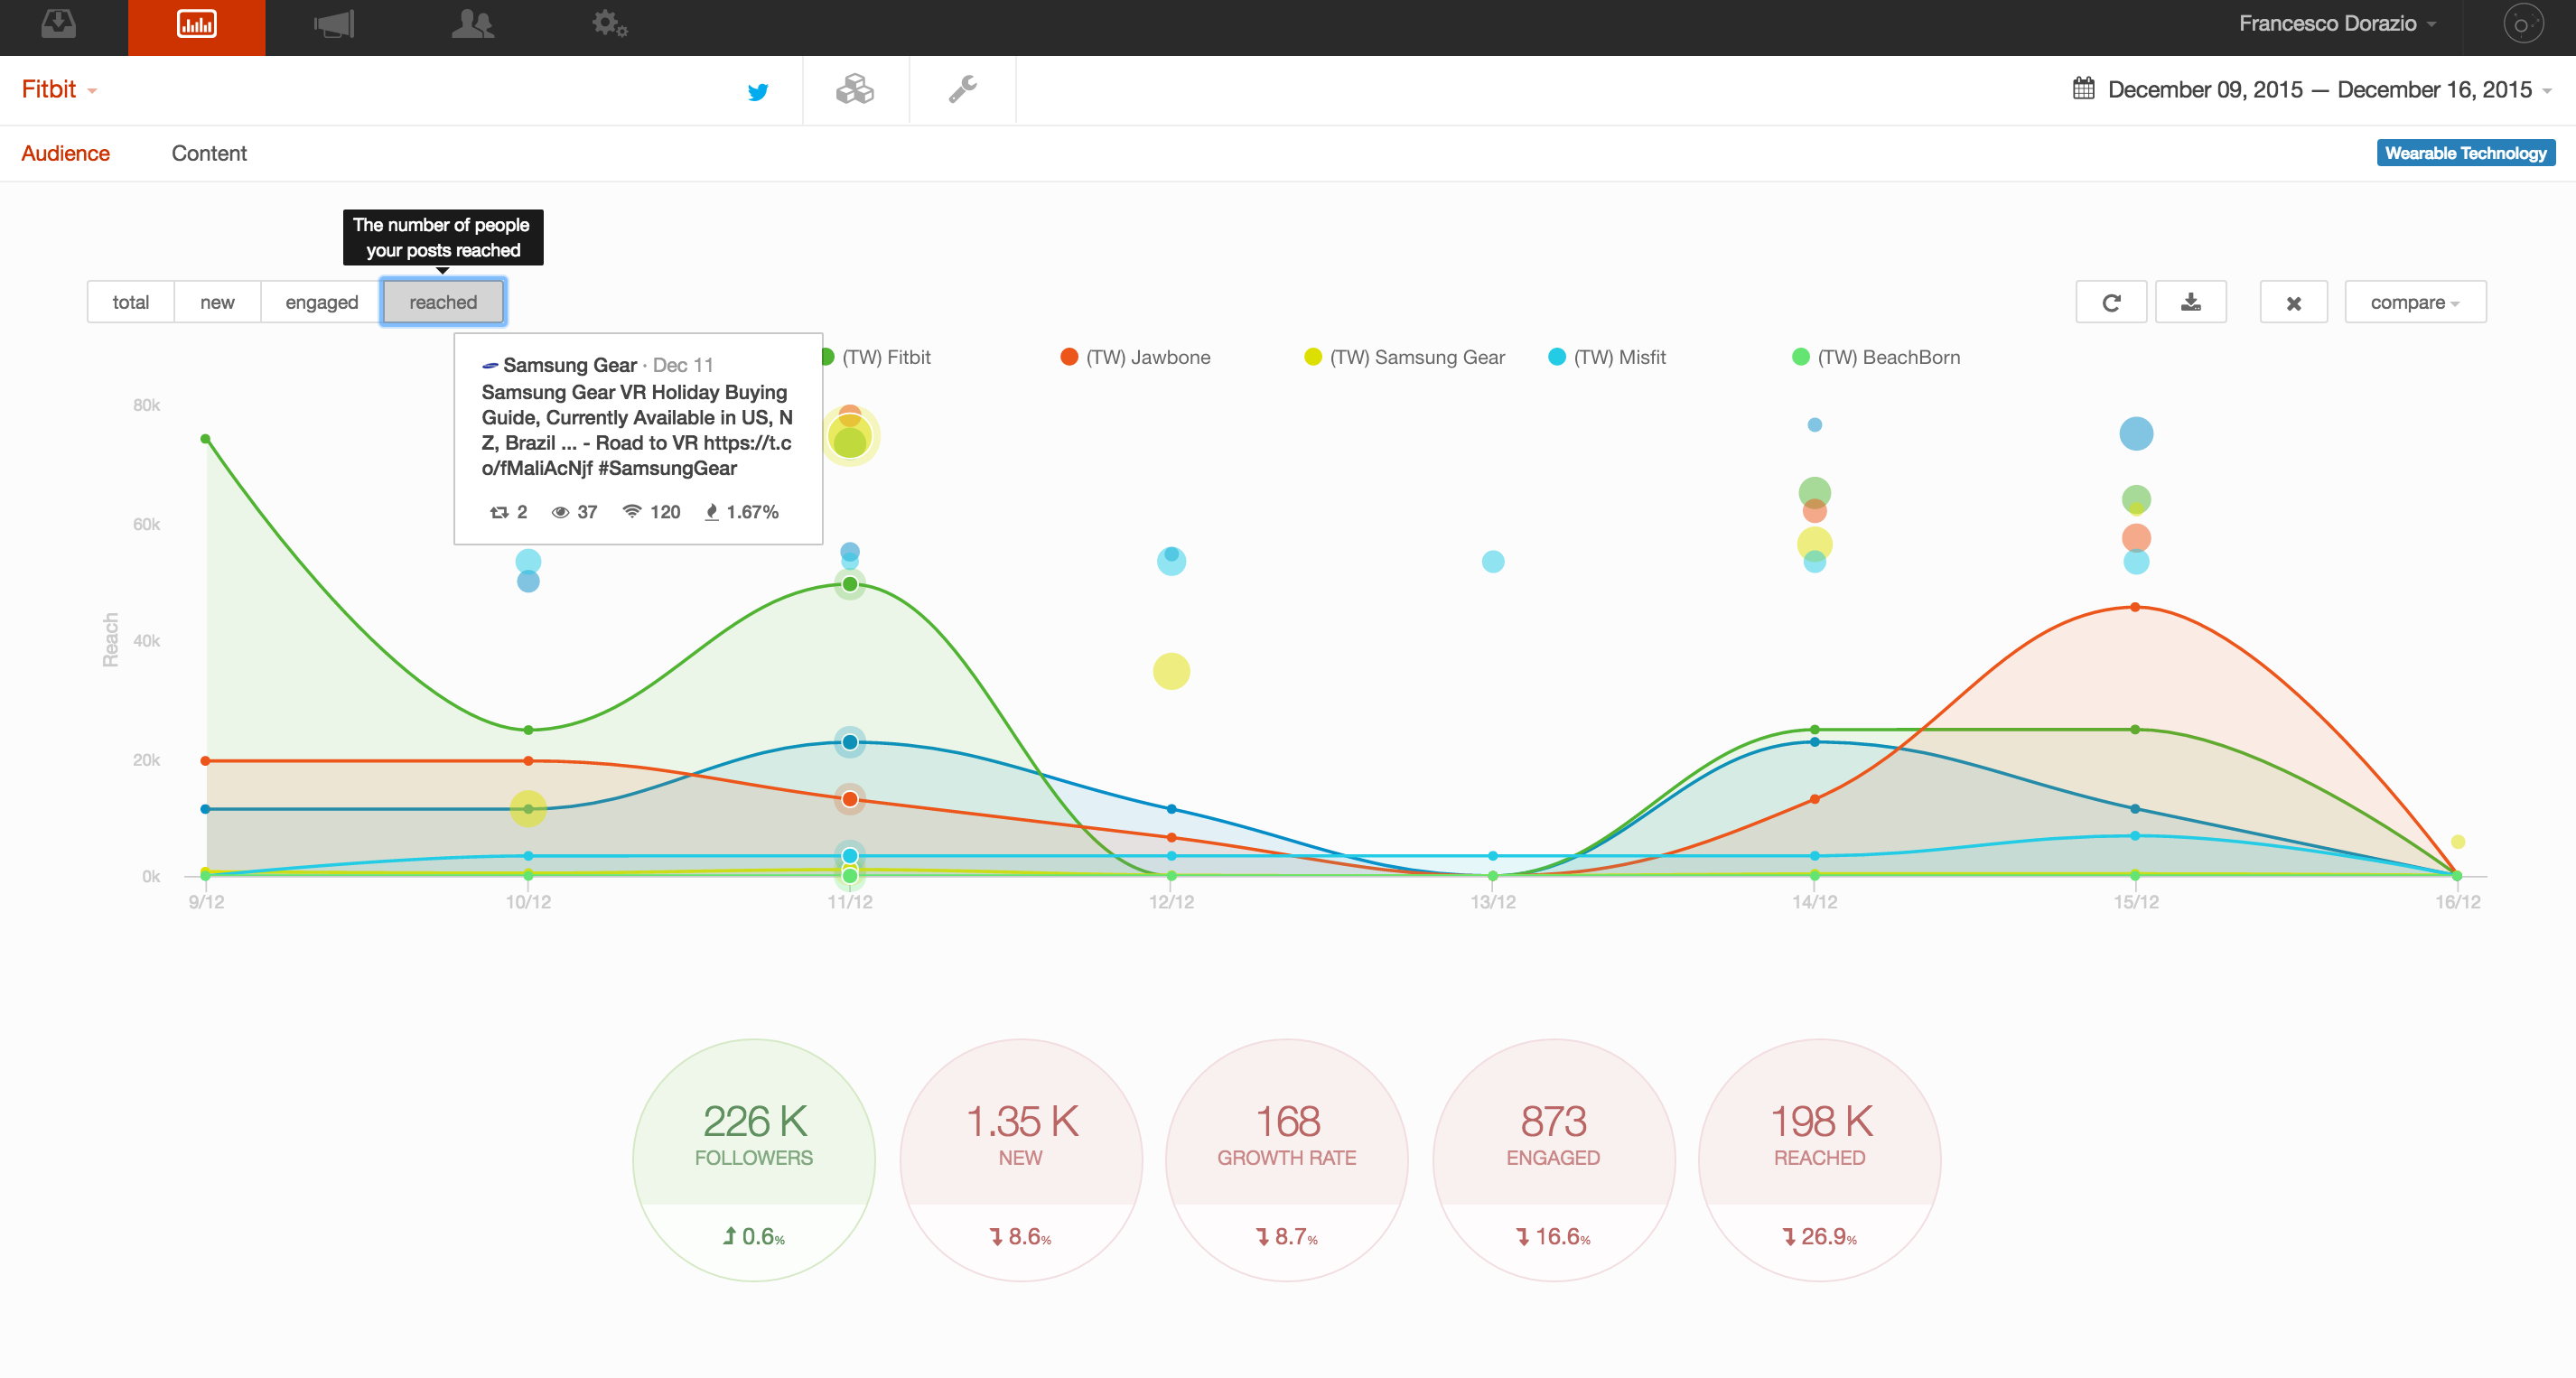Image resolution: width=2576 pixels, height=1378 pixels.
Task: Click the wrench tools icon
Action: tap(962, 90)
